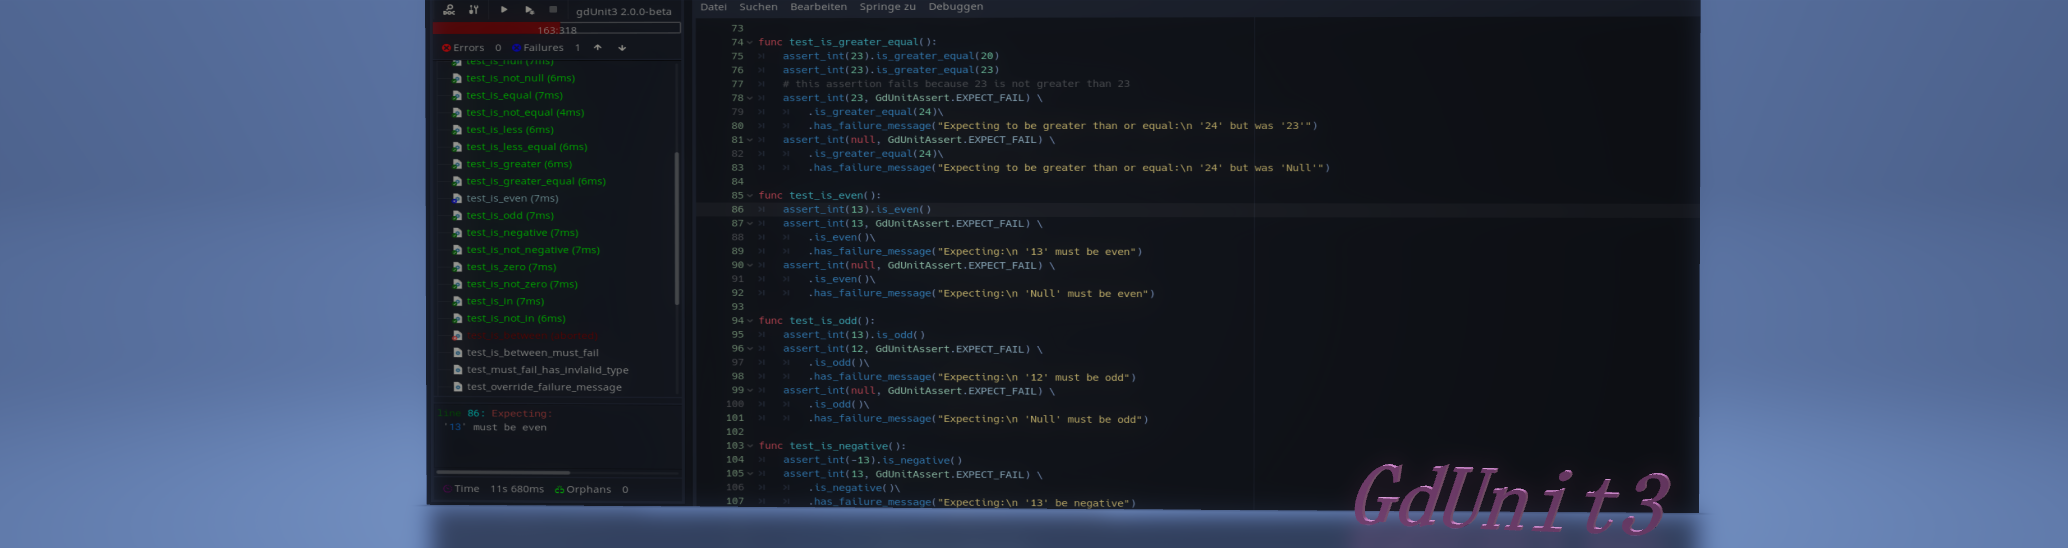Viewport: 2068px width, 548px height.
Task: Click the red Errors counter icon
Action: point(446,48)
